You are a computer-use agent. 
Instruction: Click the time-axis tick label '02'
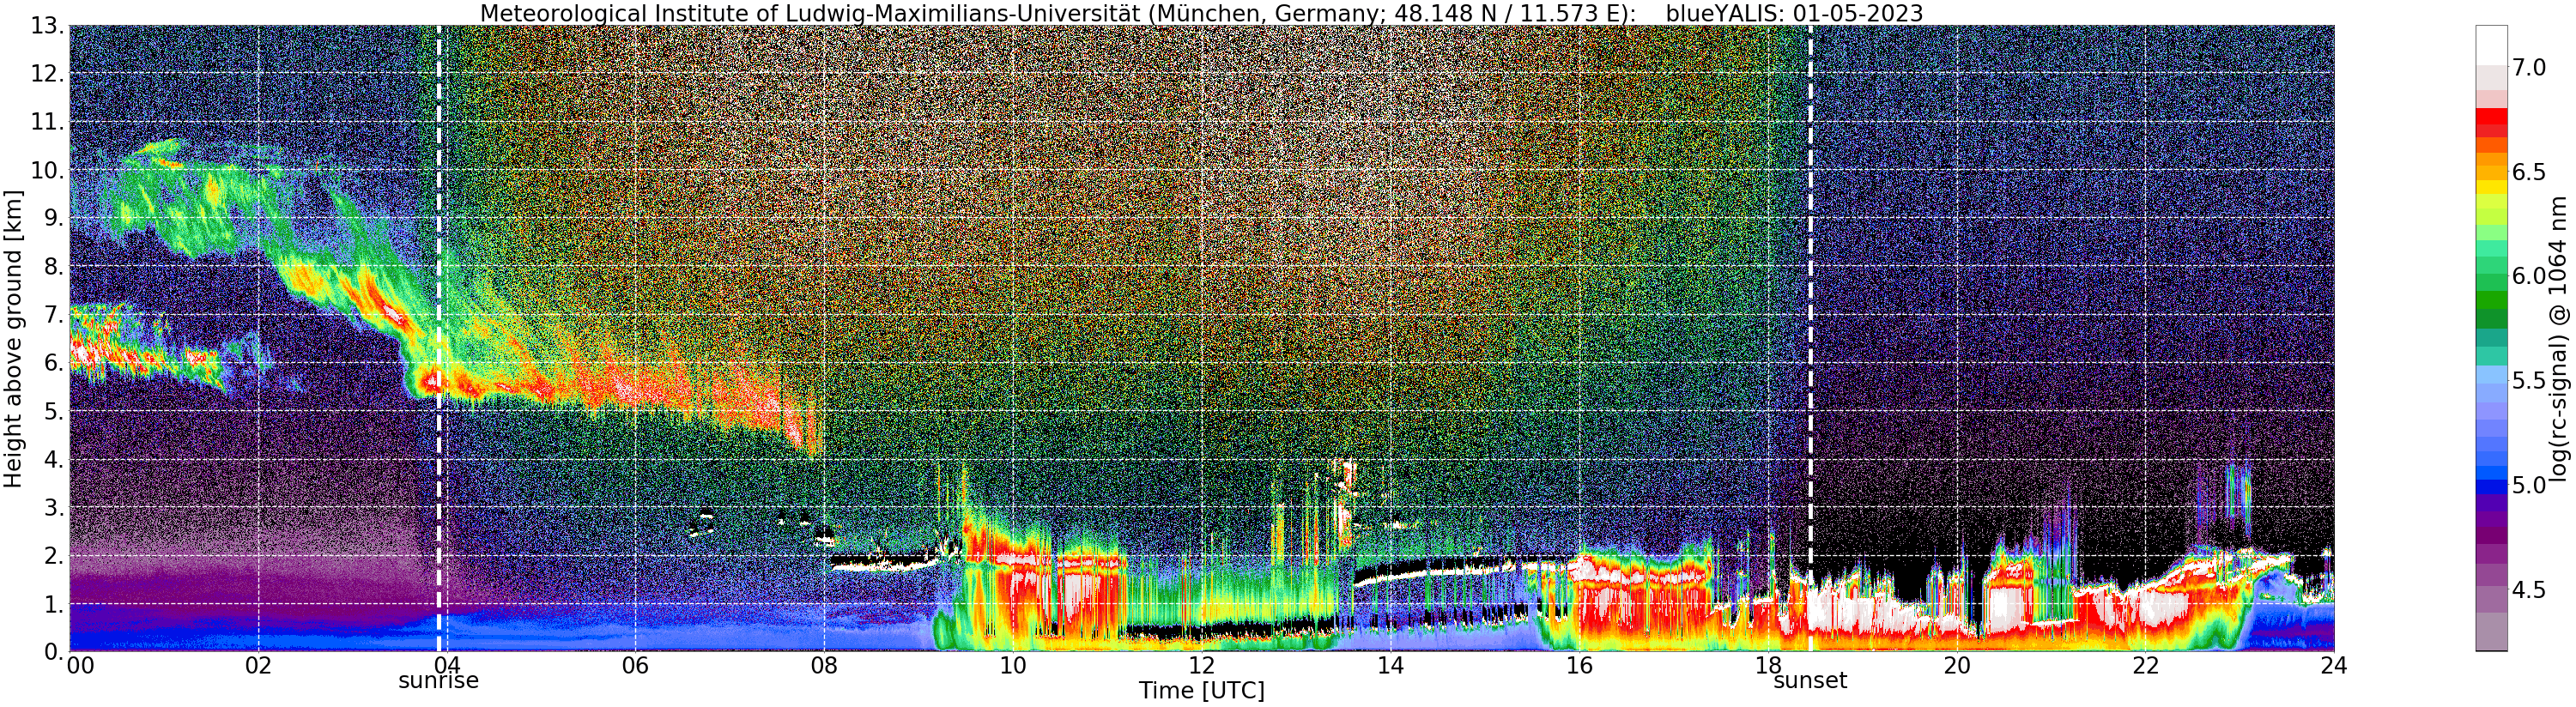pyautogui.click(x=258, y=666)
